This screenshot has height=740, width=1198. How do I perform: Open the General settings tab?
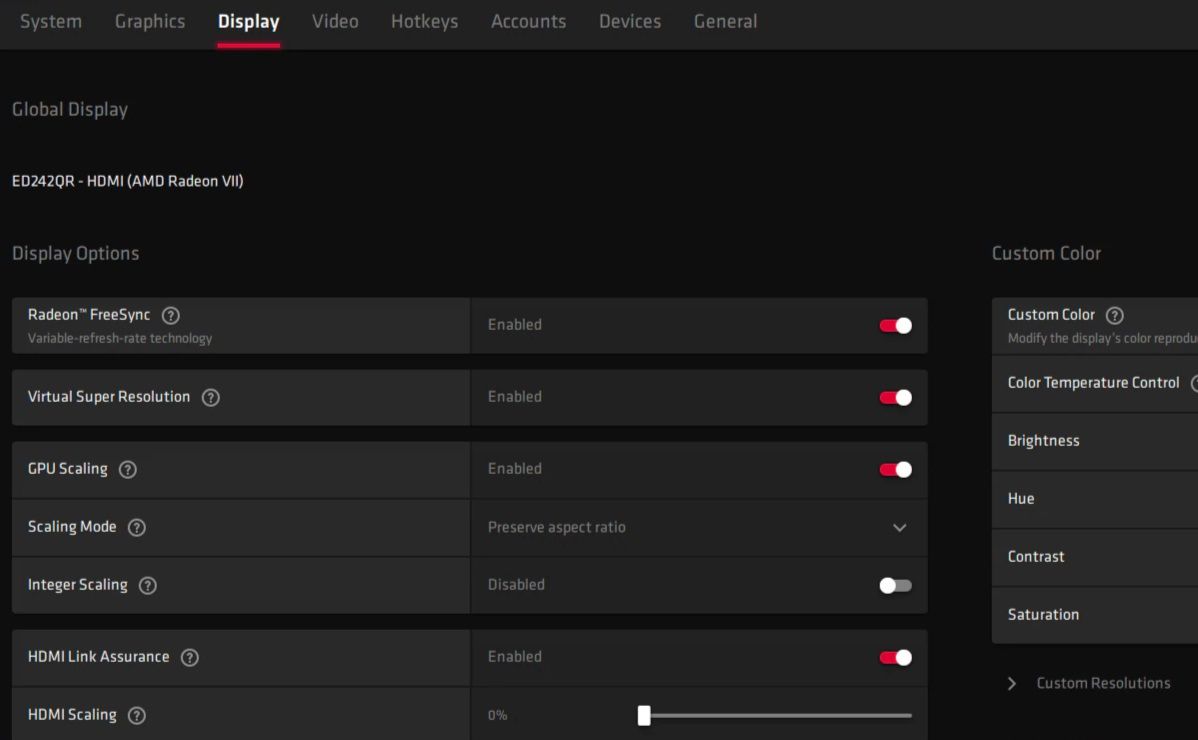725,21
